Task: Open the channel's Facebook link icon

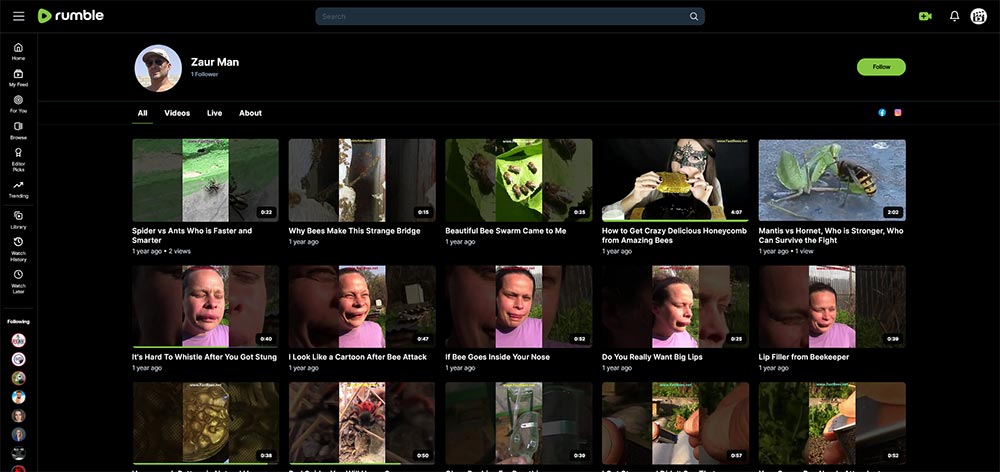Action: pyautogui.click(x=882, y=113)
